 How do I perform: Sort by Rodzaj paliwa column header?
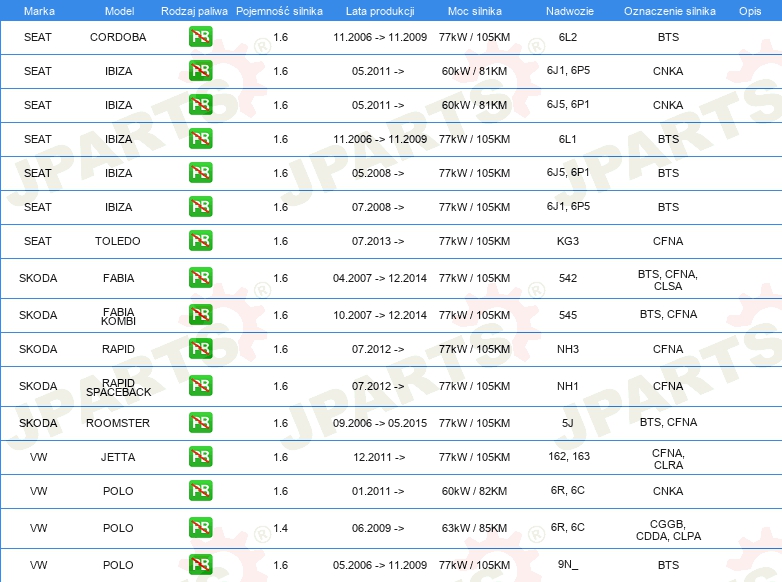[194, 11]
